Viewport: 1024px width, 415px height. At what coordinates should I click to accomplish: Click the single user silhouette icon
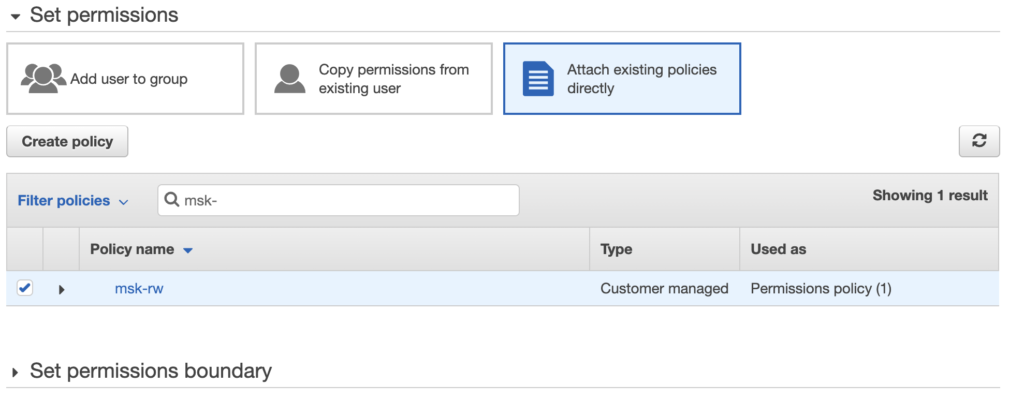(290, 78)
